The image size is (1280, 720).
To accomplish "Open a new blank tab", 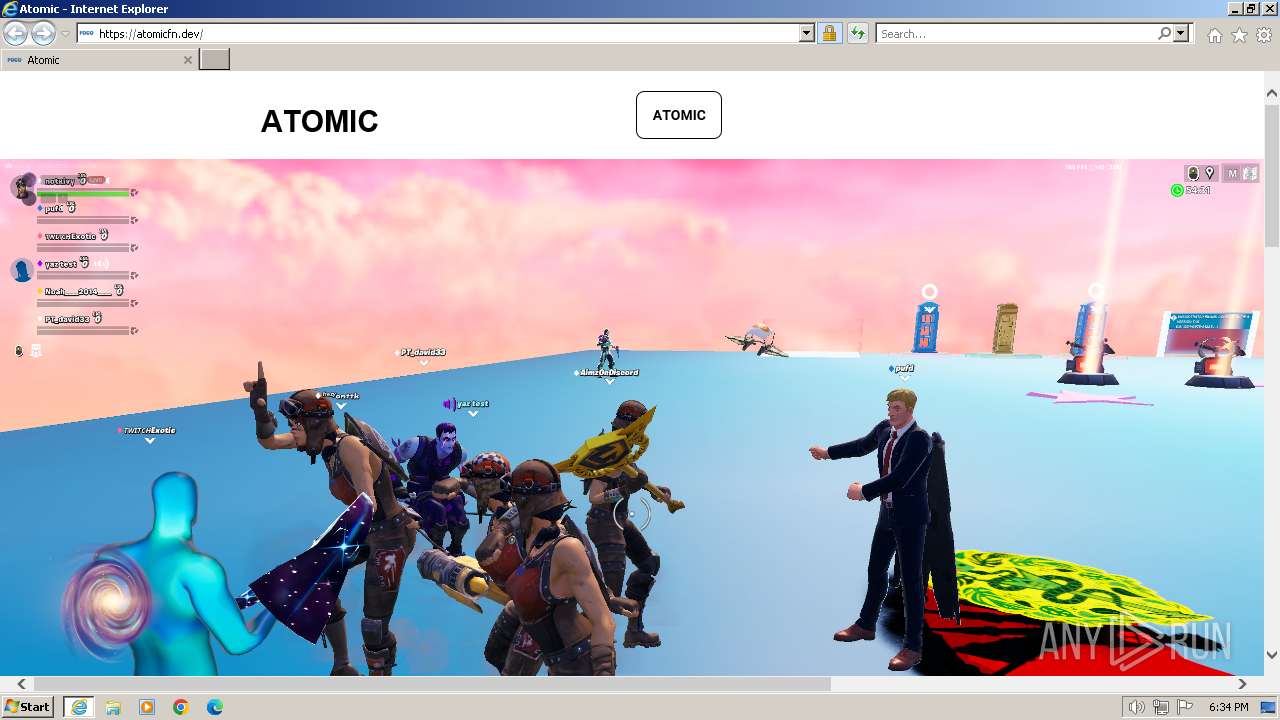I will coord(215,60).
